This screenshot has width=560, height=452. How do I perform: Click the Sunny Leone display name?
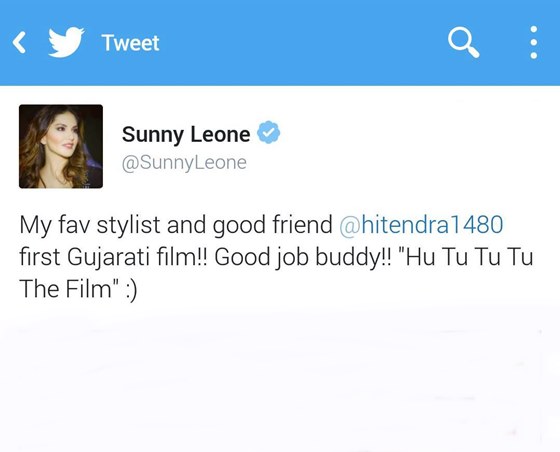point(186,134)
